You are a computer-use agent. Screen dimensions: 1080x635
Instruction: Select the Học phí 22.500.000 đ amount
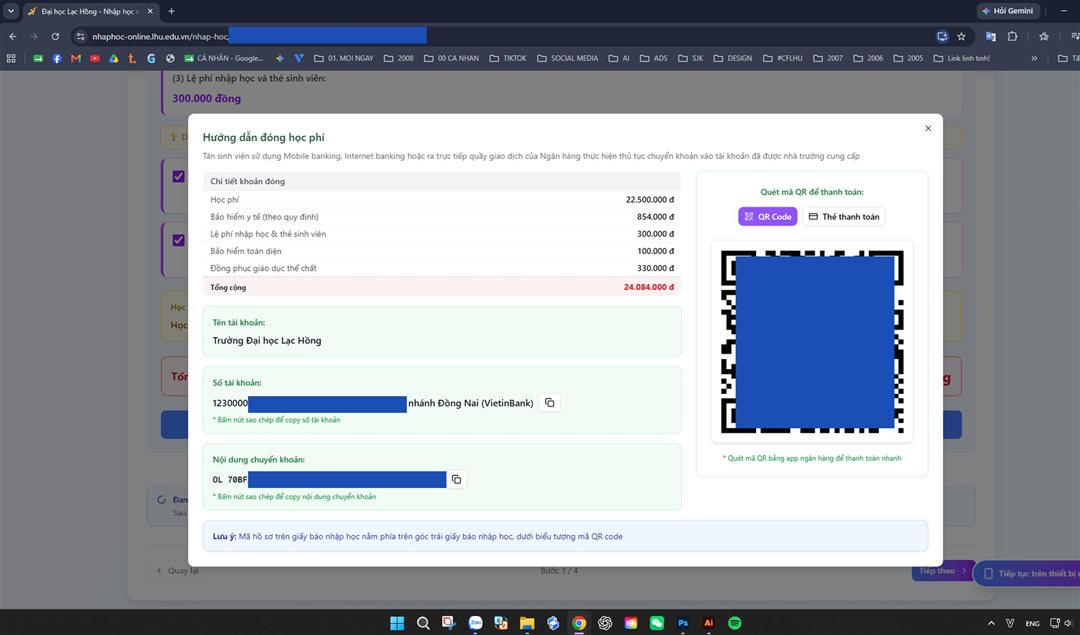click(650, 200)
